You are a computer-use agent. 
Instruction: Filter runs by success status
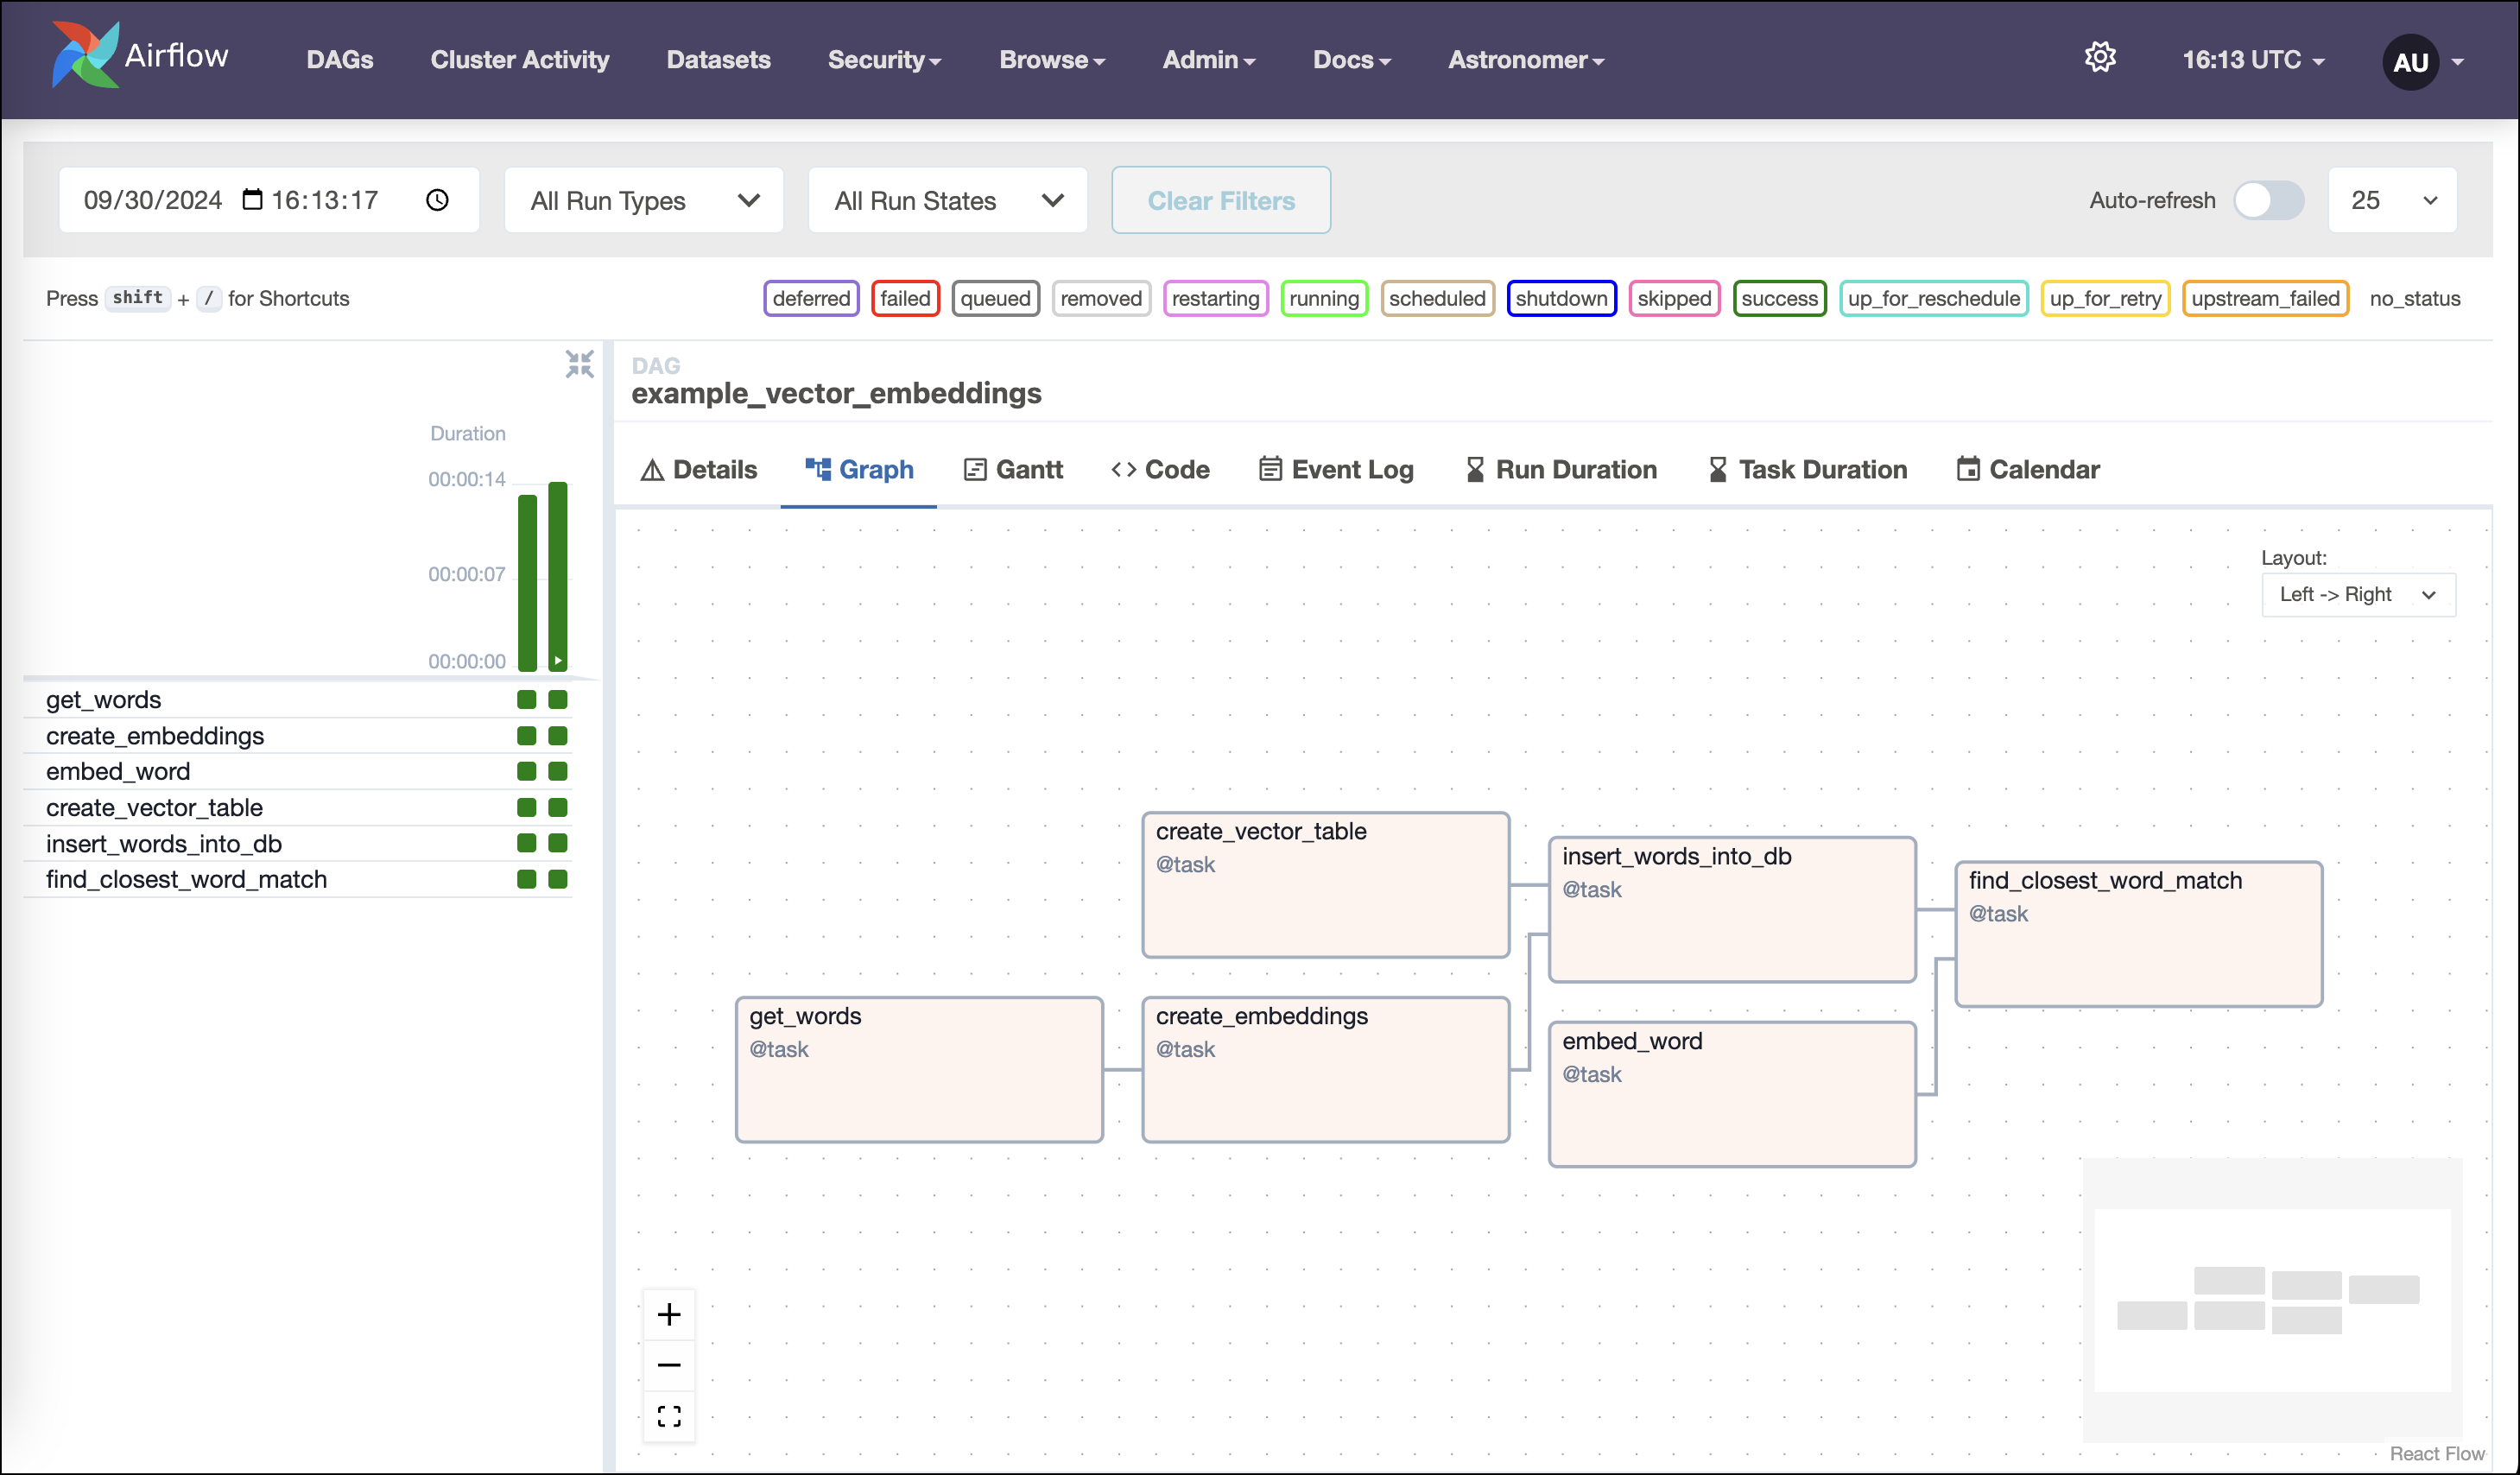click(x=1780, y=298)
